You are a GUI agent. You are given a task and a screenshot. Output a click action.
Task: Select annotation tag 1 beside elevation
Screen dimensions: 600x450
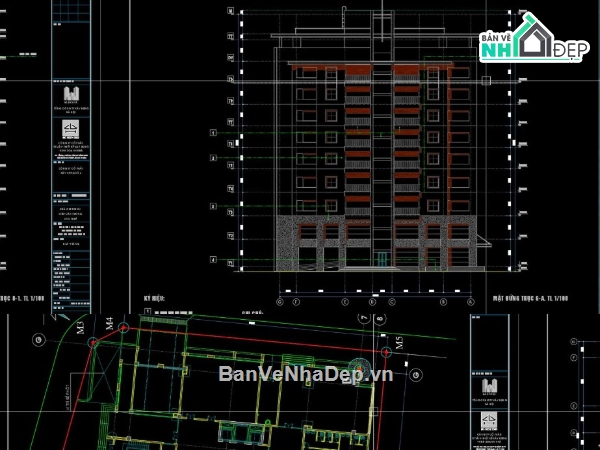[x=214, y=133]
